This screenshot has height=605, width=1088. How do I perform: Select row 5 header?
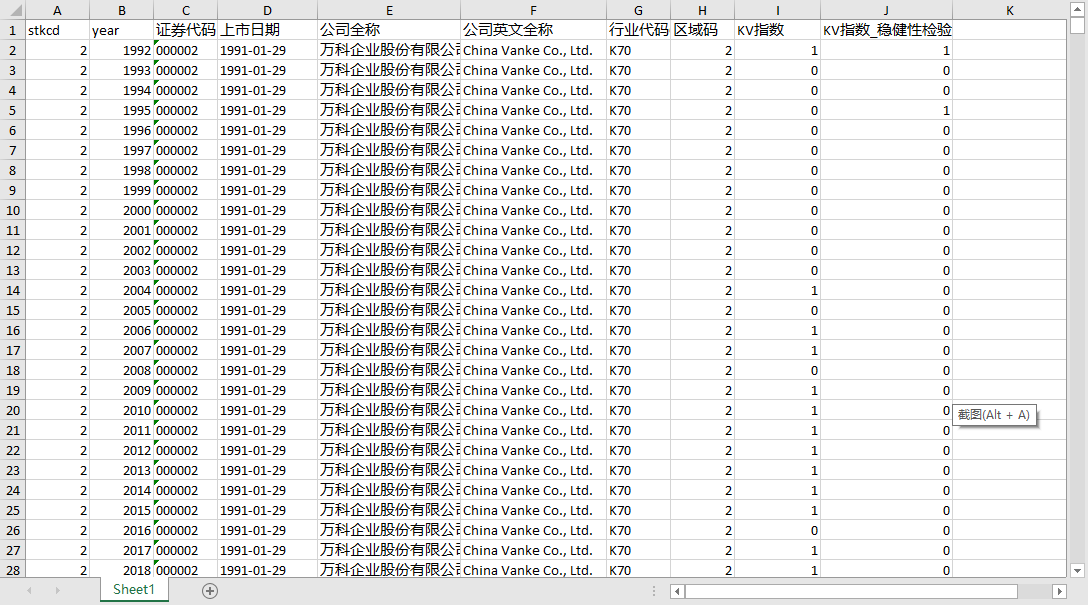(12, 110)
